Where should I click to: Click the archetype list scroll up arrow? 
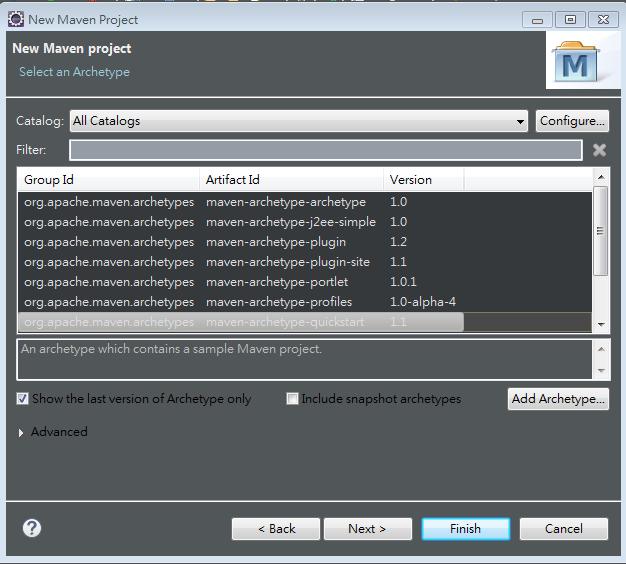[x=601, y=177]
